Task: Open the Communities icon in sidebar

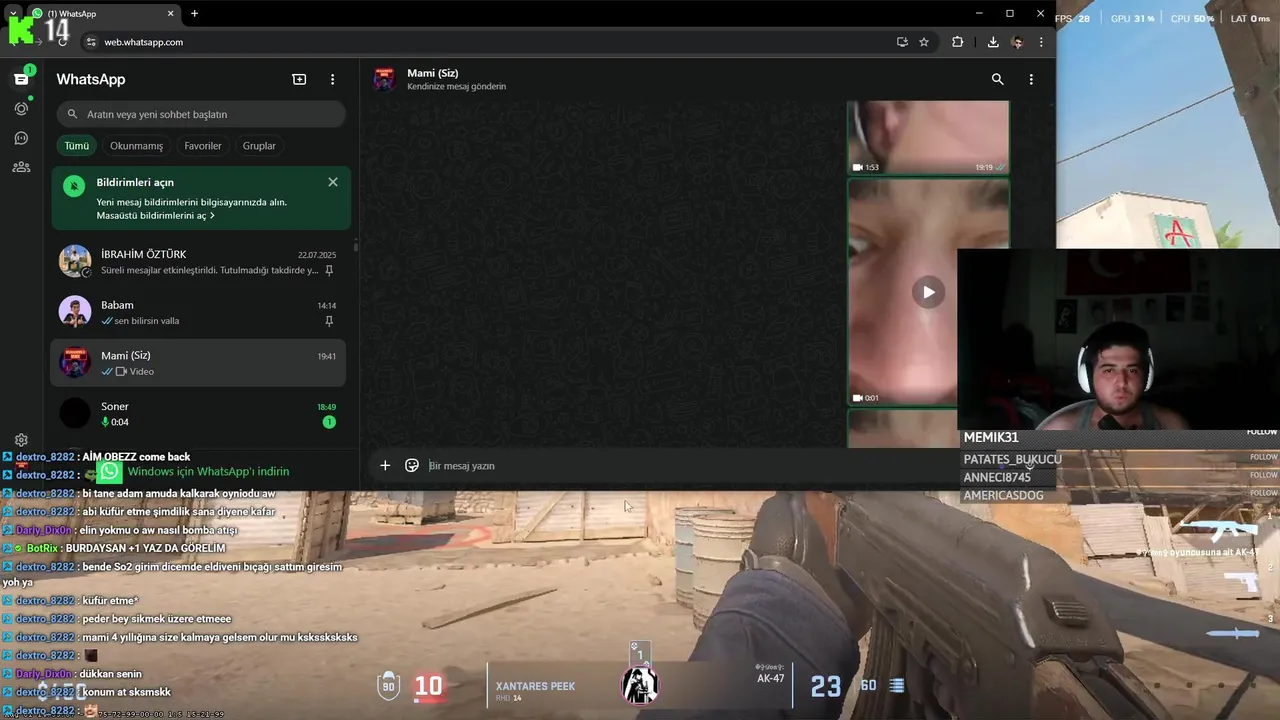Action: 21,167
